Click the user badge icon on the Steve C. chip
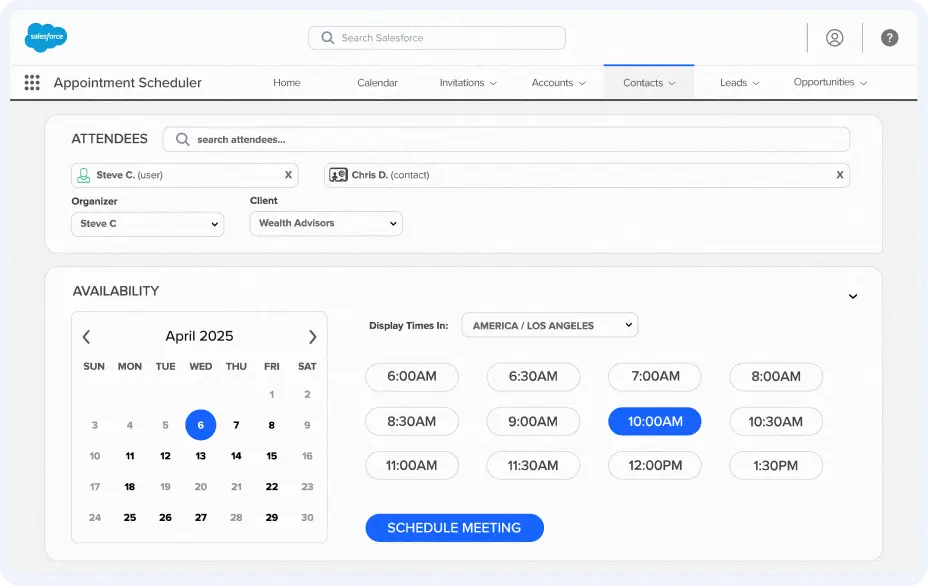Viewport: 928px width, 586px height. [x=82, y=174]
